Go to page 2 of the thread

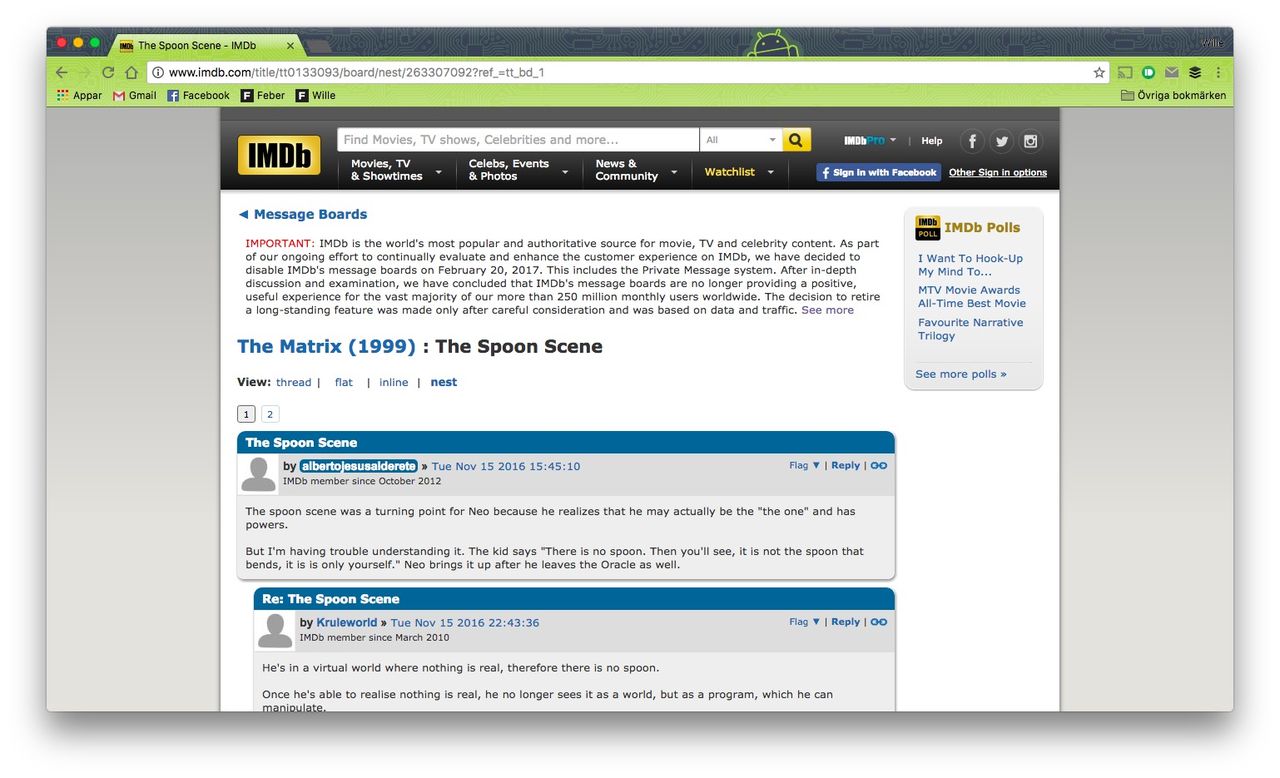coord(270,414)
